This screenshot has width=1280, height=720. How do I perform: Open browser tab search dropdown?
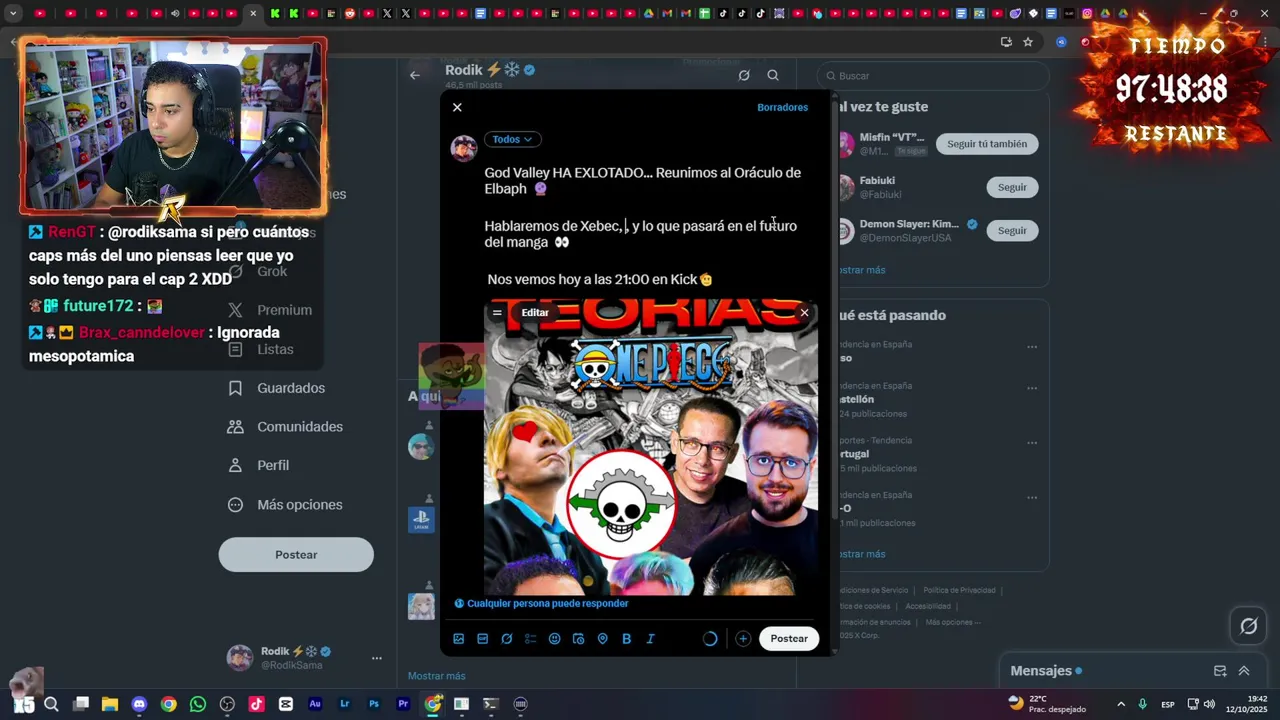(x=13, y=14)
